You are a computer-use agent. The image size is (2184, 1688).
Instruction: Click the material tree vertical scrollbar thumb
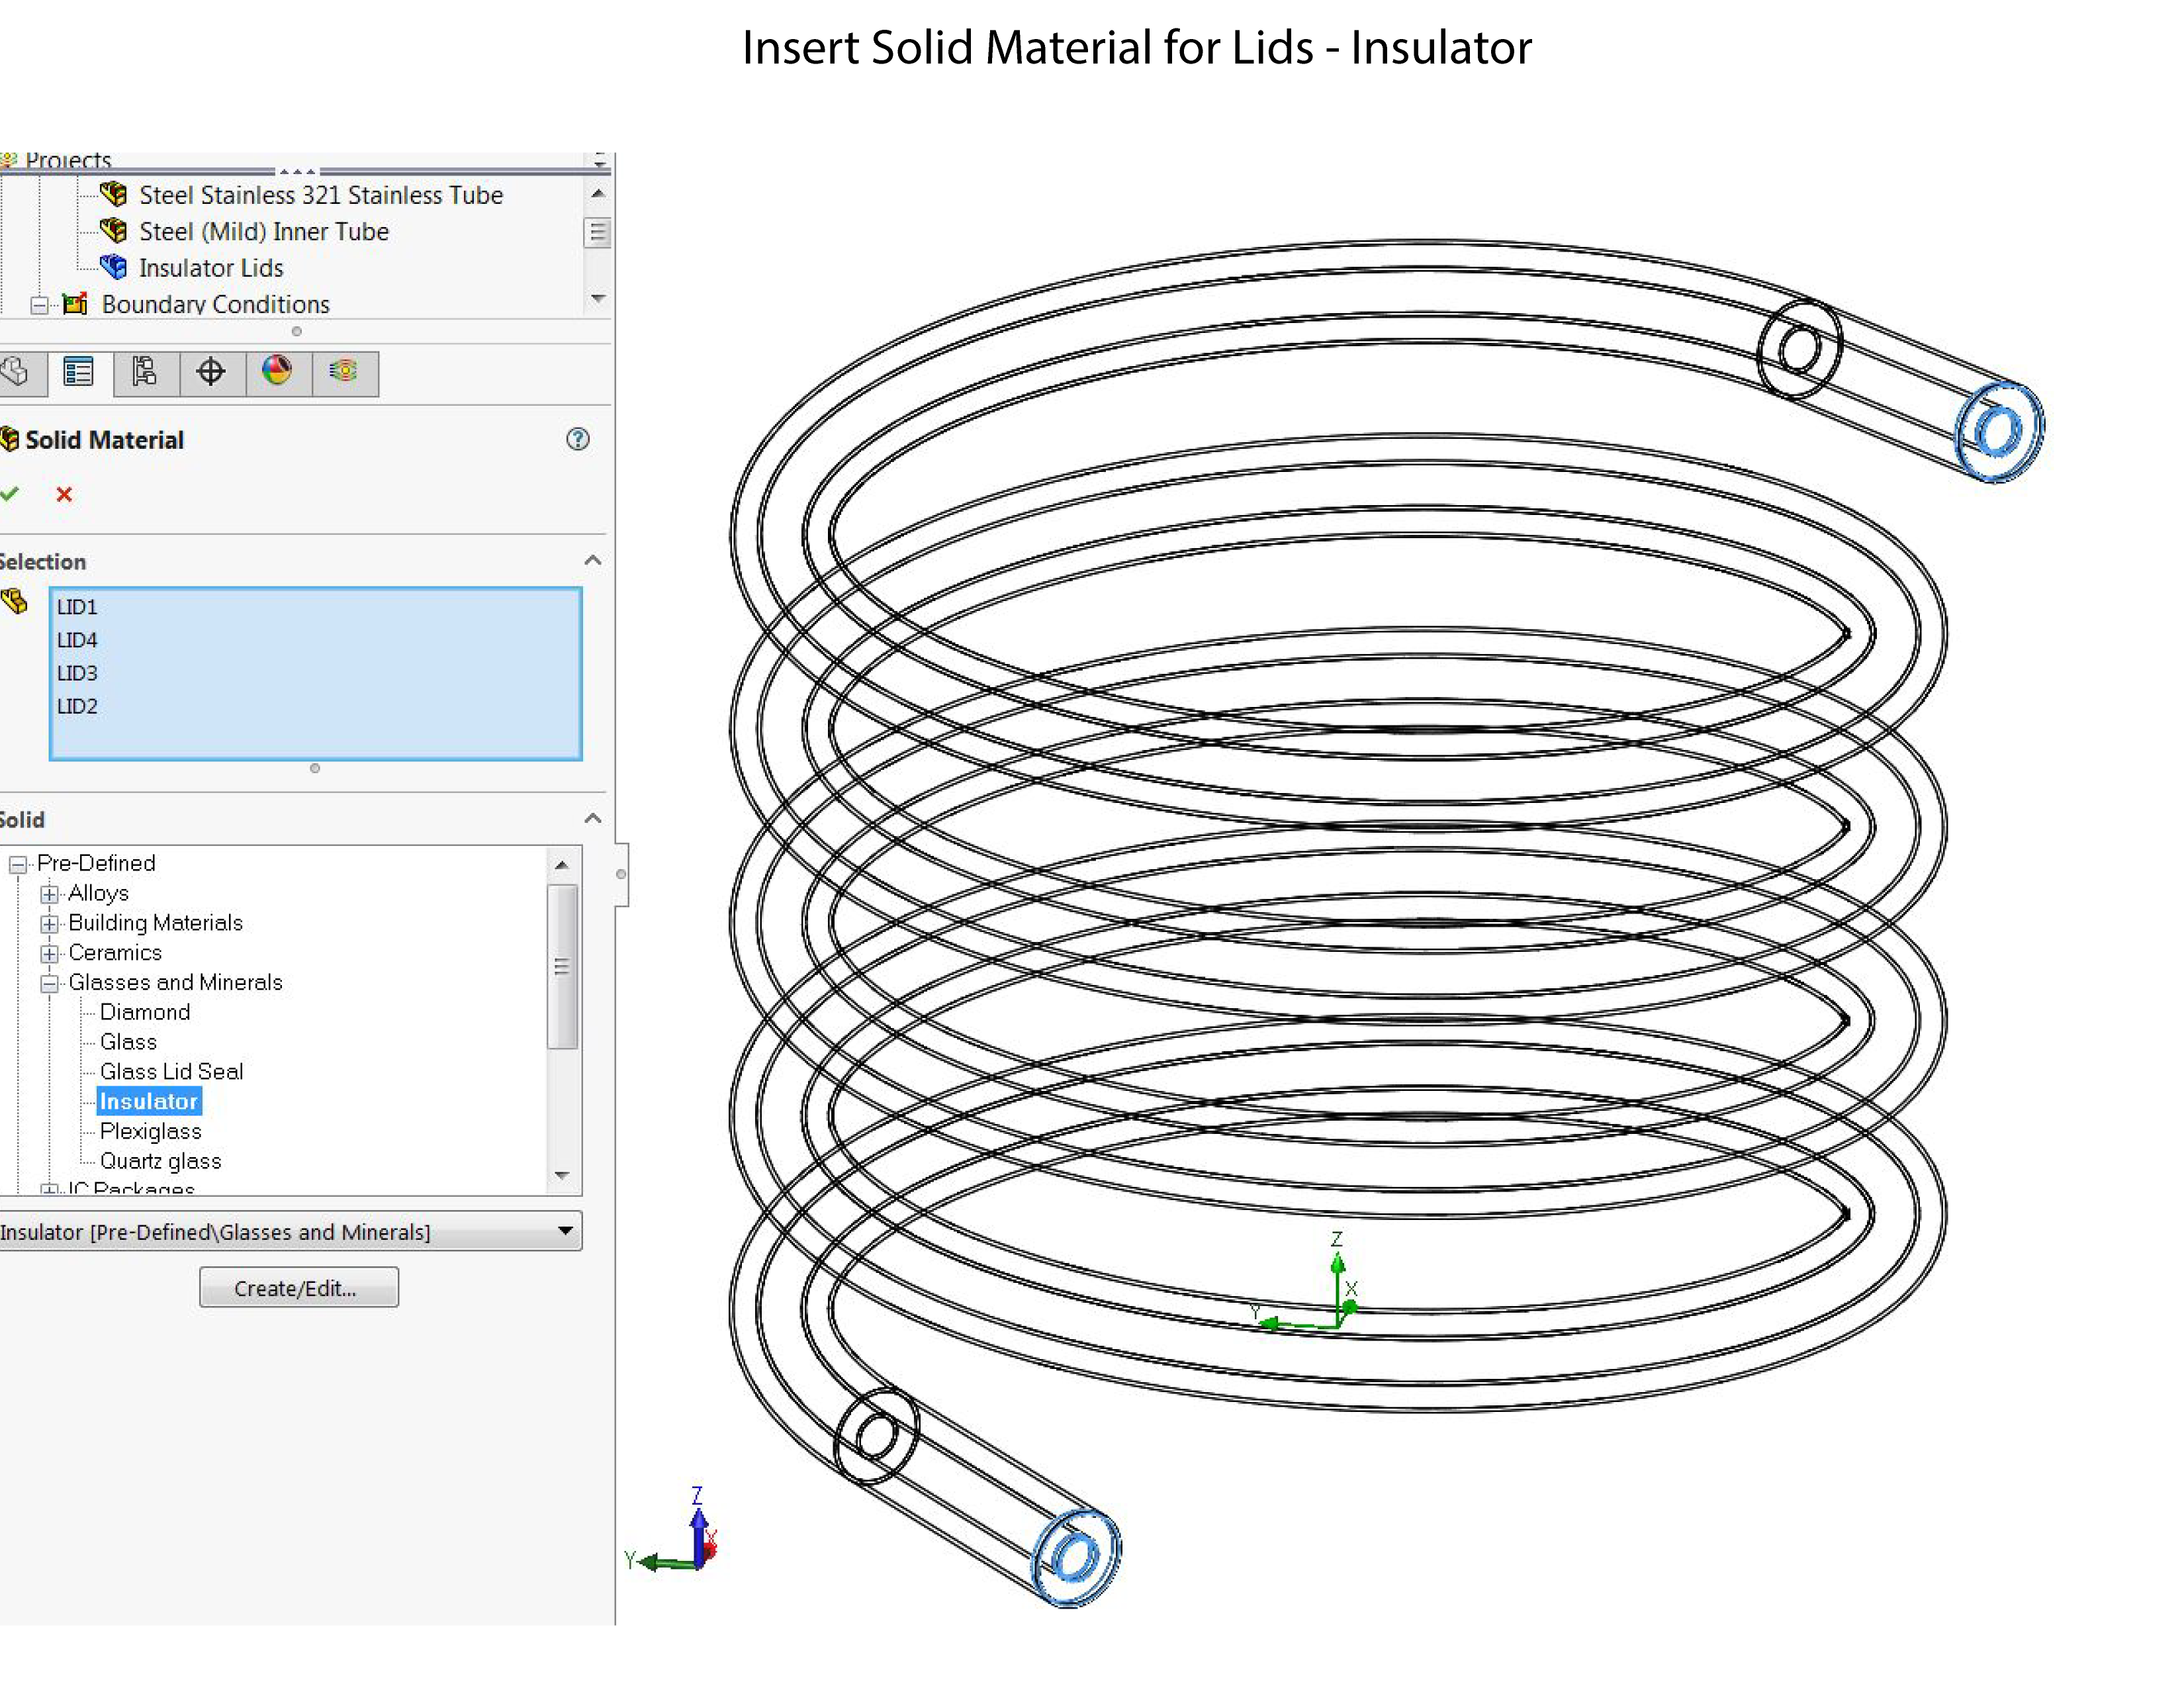[x=562, y=965]
